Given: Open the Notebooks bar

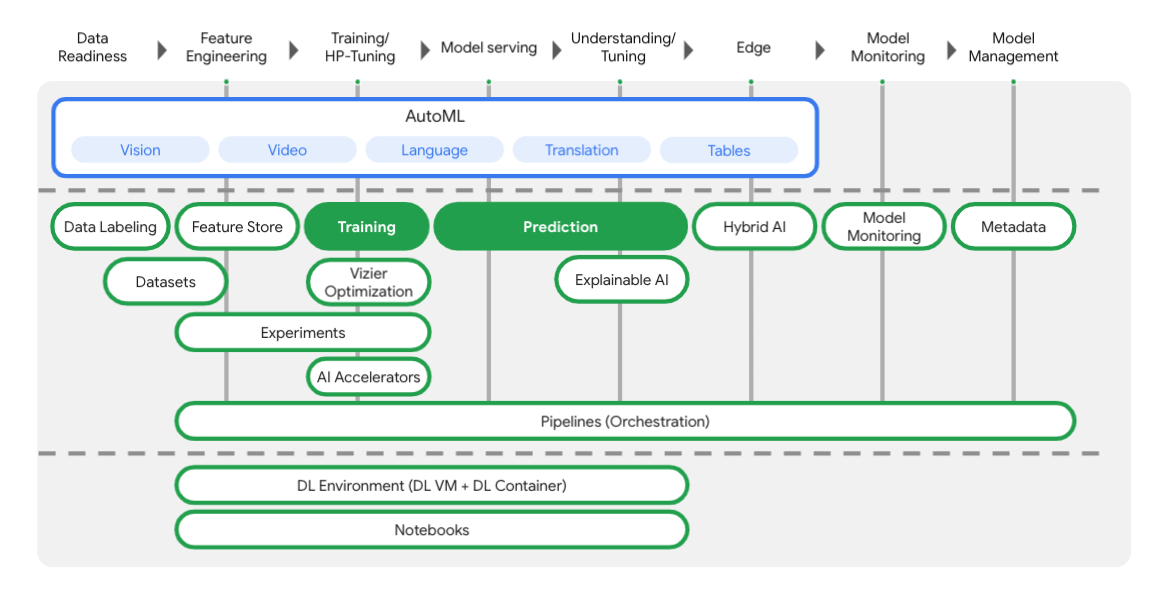Looking at the screenshot, I should 431,530.
